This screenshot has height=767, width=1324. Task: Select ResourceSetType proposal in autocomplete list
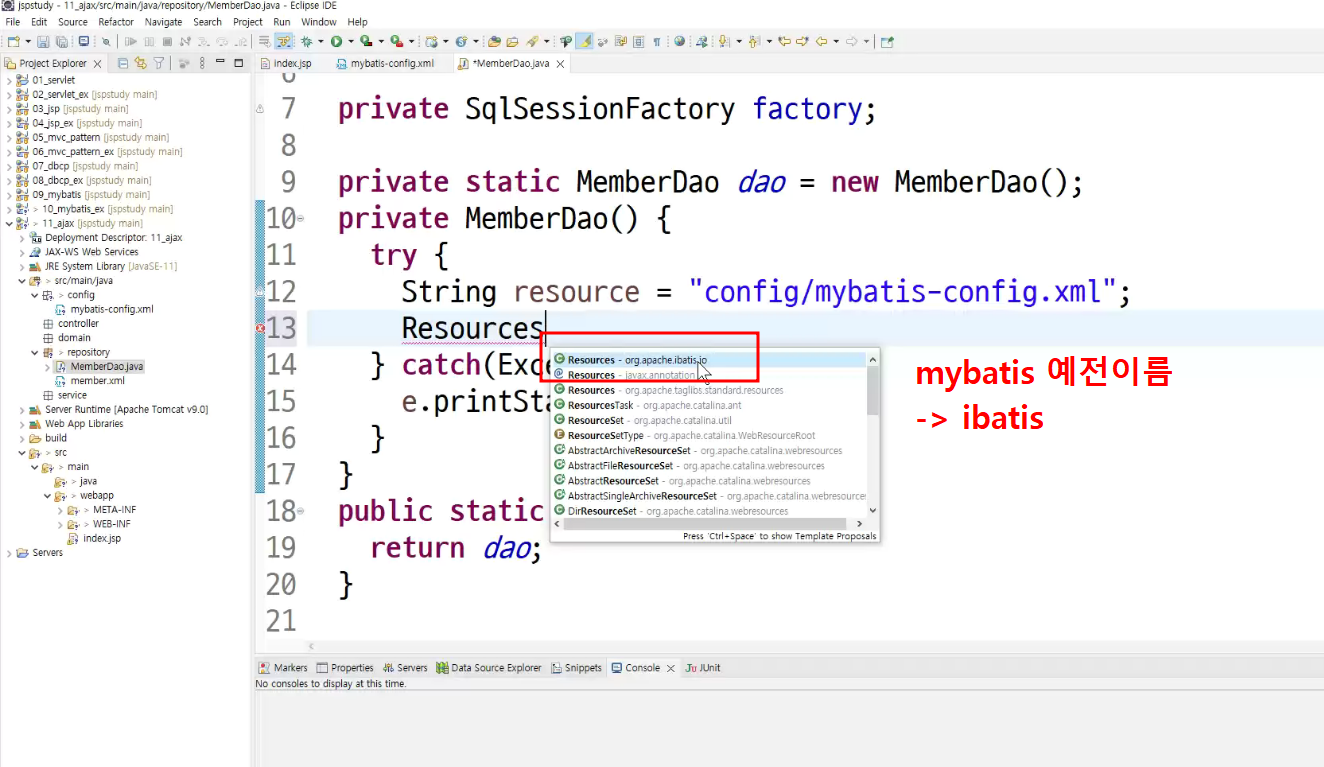coord(709,436)
